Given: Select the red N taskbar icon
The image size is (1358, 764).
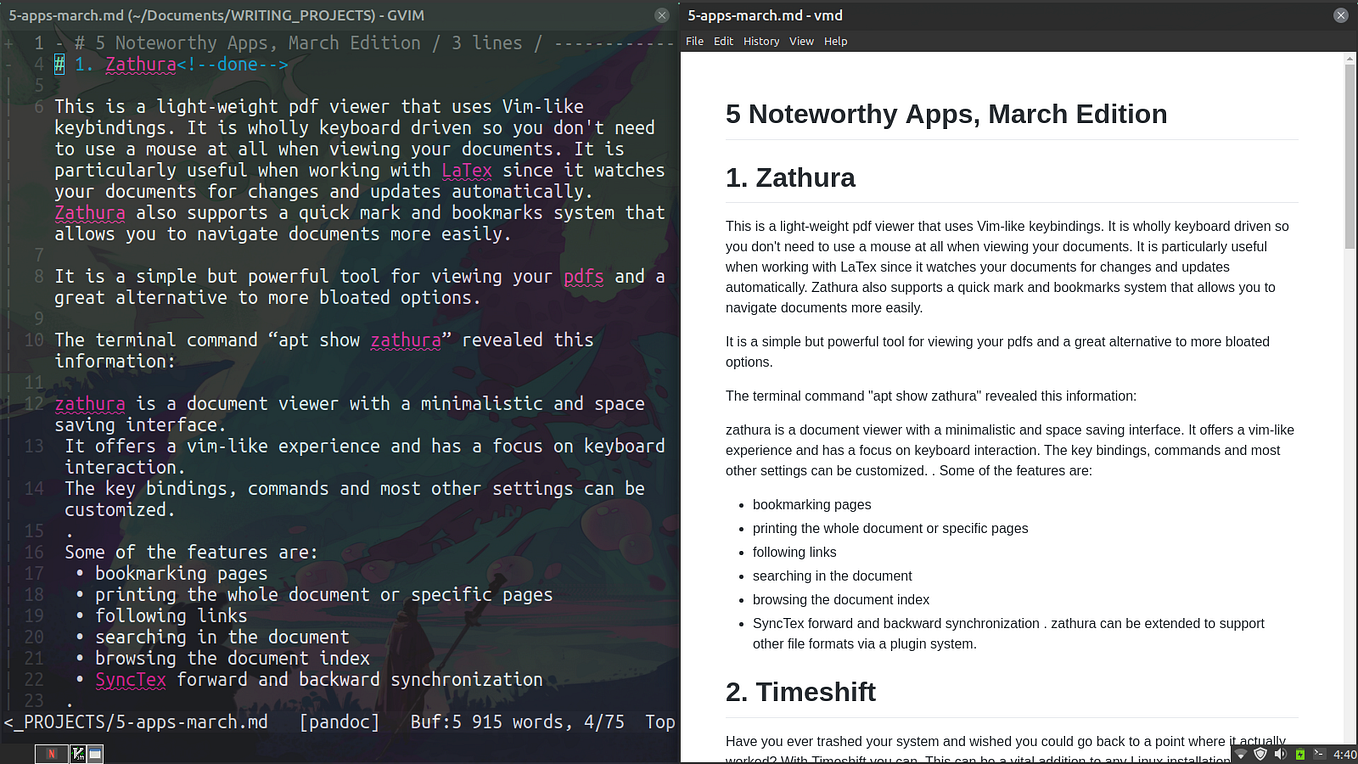Looking at the screenshot, I should pos(51,753).
